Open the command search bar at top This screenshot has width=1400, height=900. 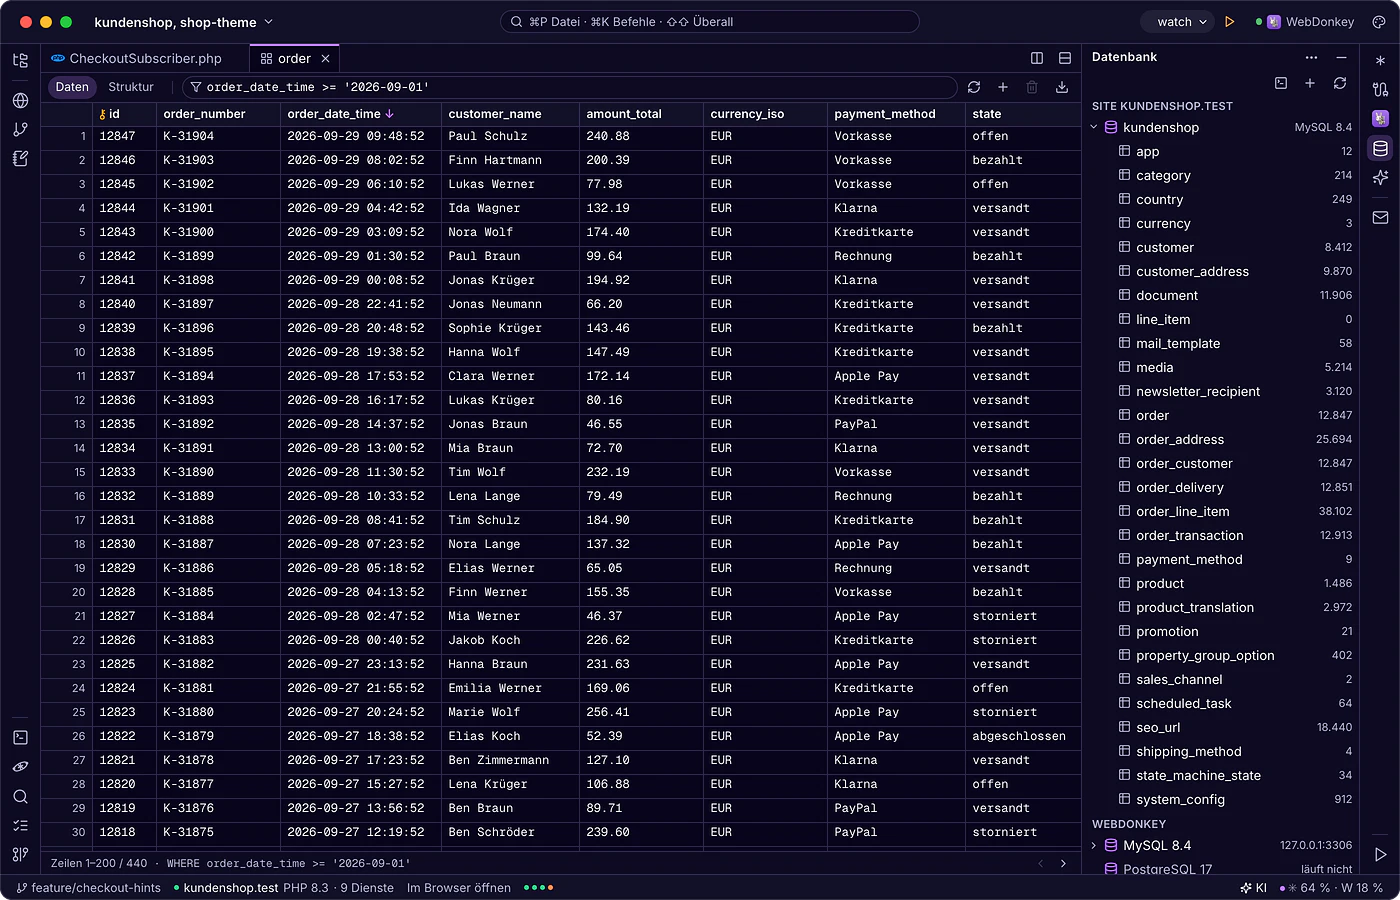click(x=709, y=22)
